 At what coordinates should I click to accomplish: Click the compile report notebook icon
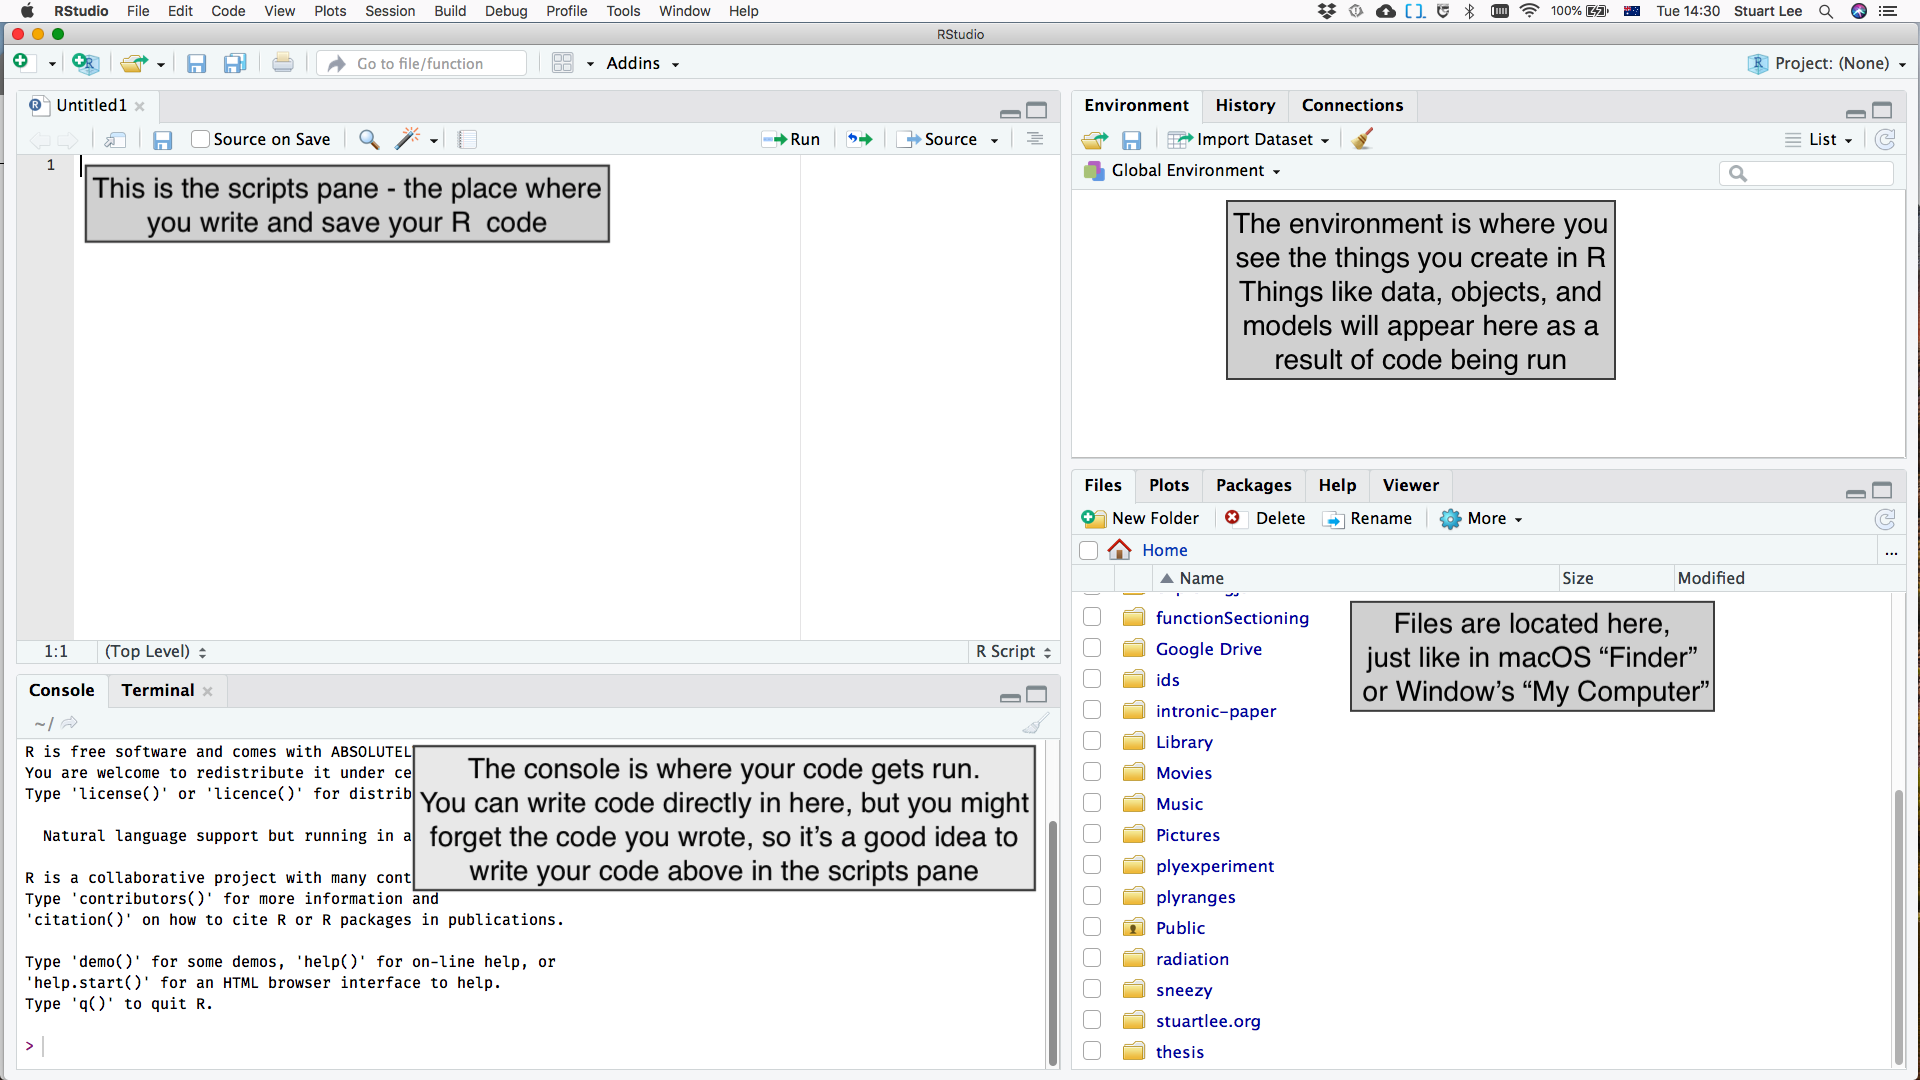pyautogui.click(x=467, y=139)
